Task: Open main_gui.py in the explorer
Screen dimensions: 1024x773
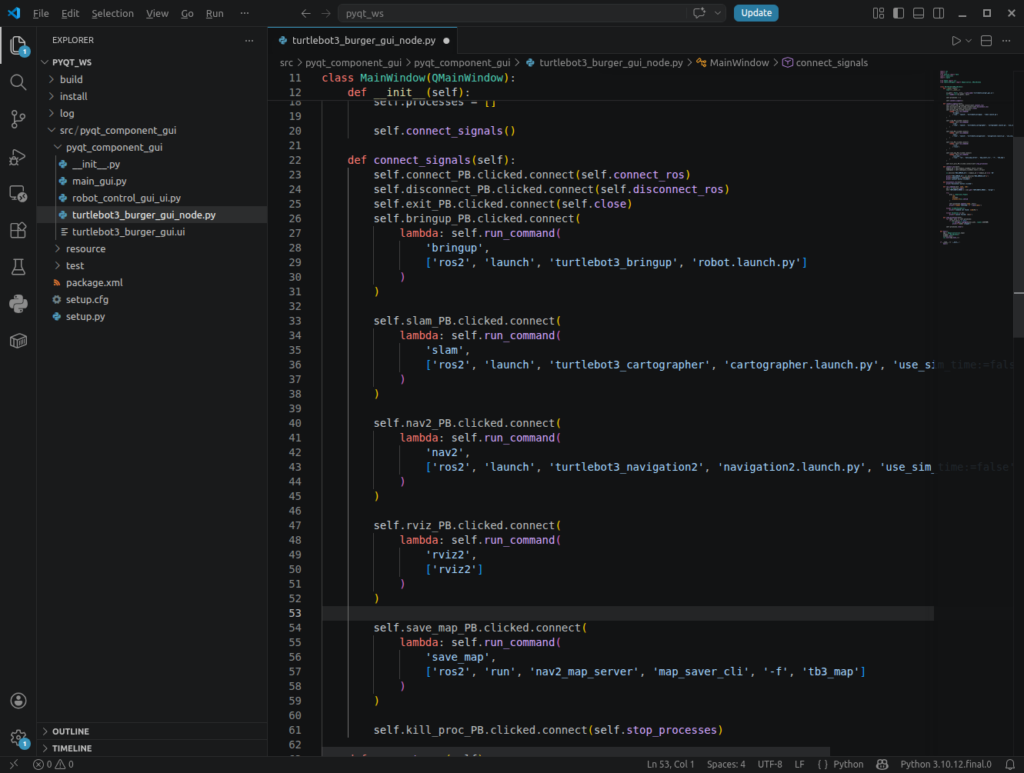Action: tap(153, 181)
